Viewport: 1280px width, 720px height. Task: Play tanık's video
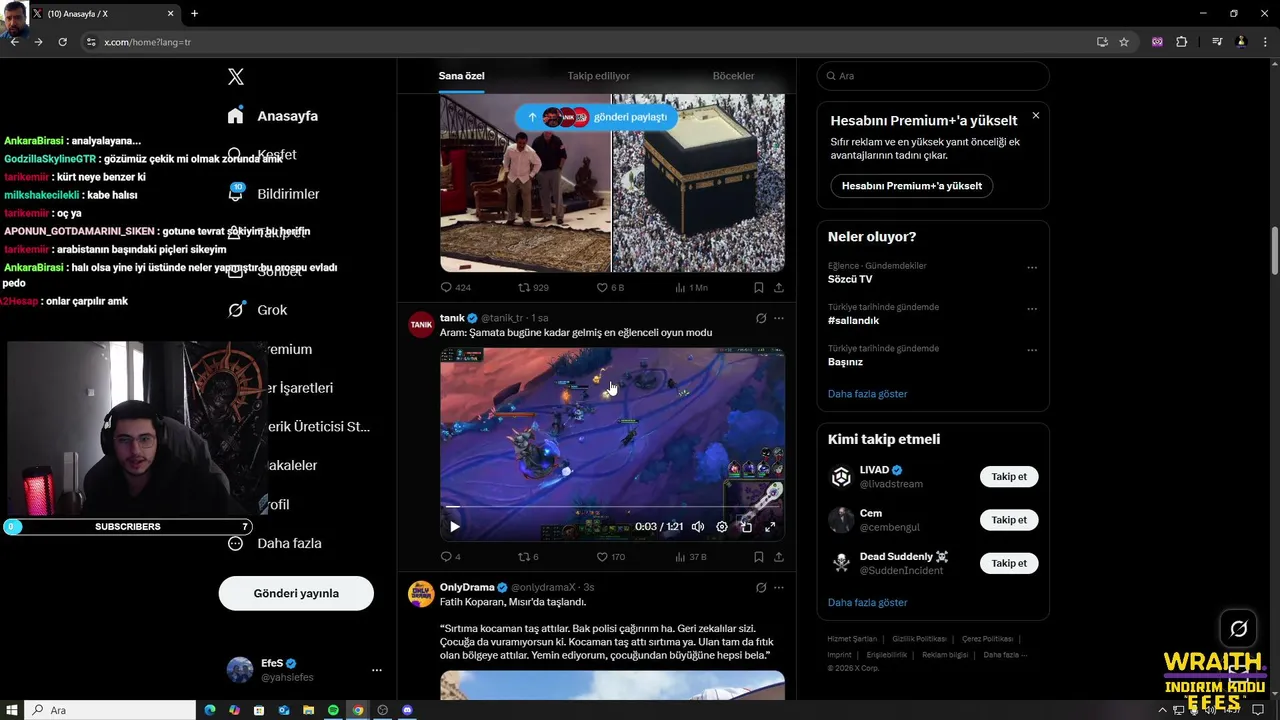(454, 527)
